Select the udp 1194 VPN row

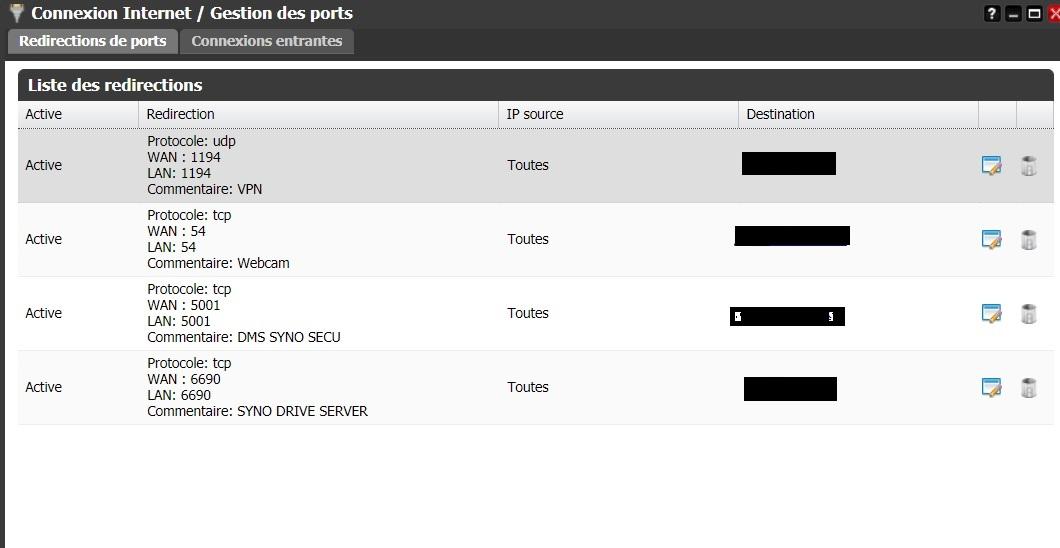320,166
